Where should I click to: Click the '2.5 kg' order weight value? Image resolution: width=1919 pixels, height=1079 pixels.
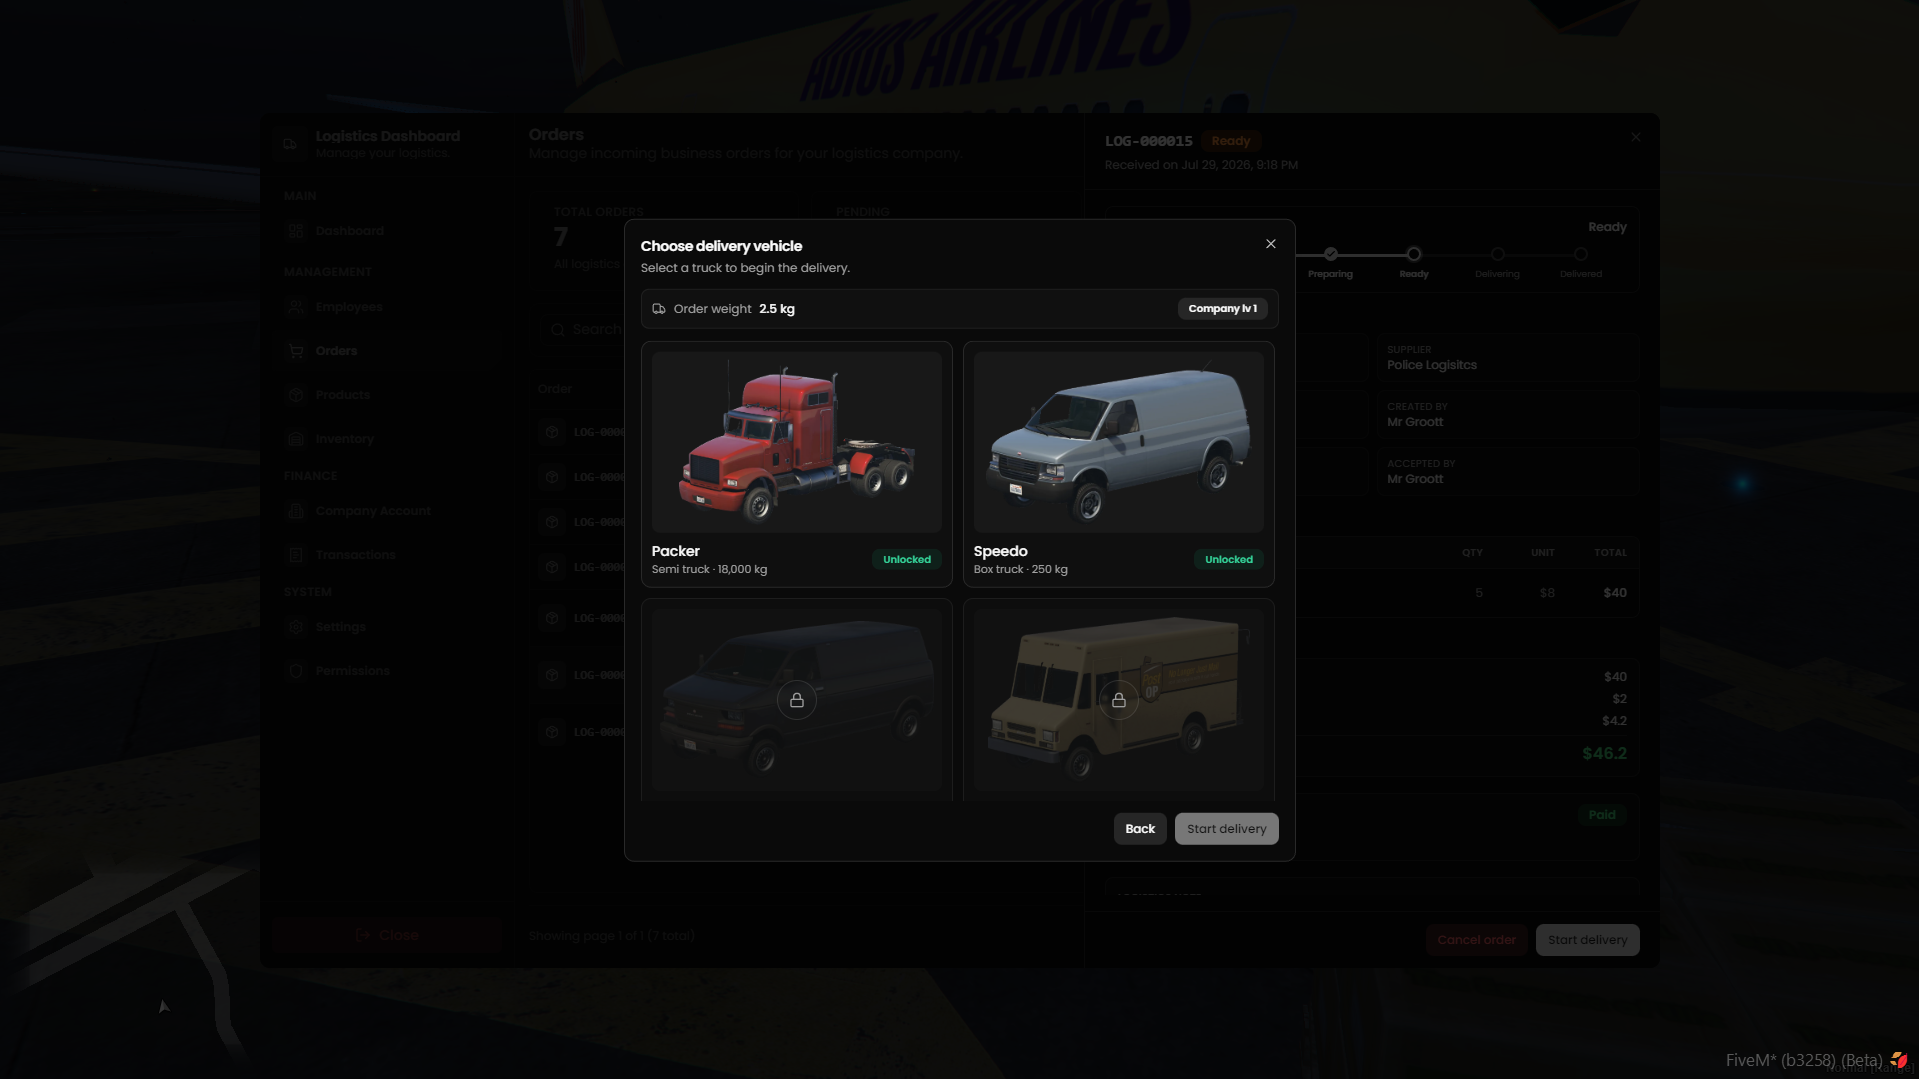[777, 309]
